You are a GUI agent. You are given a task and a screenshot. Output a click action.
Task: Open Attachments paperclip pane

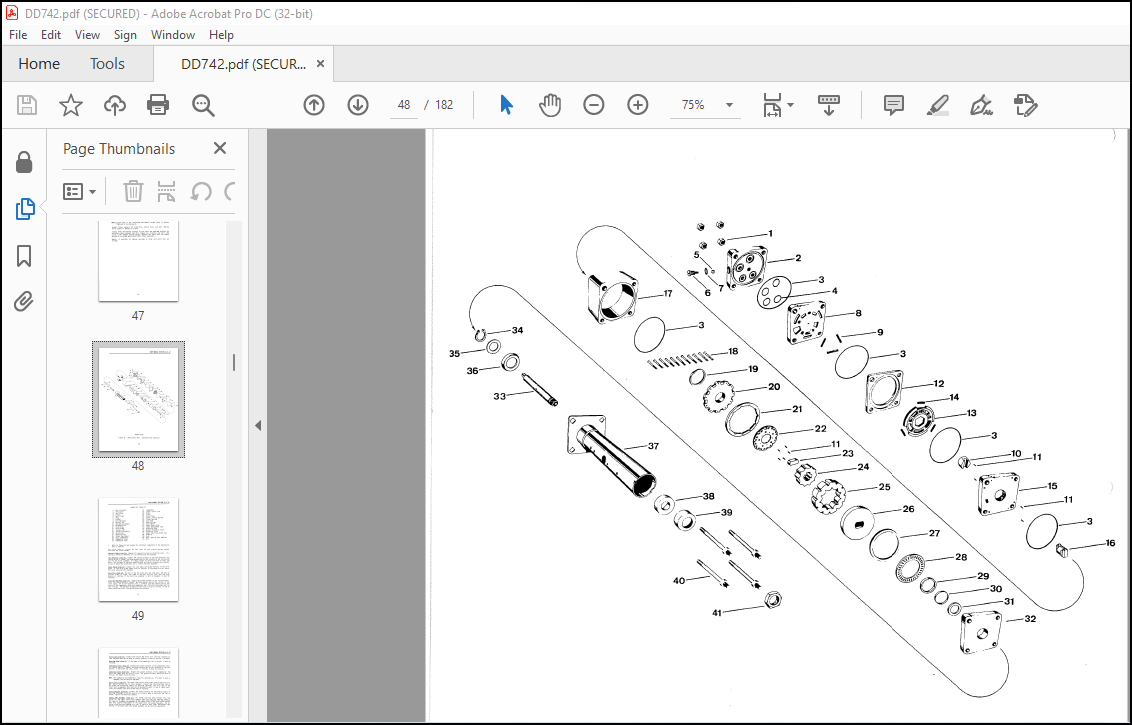click(x=24, y=301)
